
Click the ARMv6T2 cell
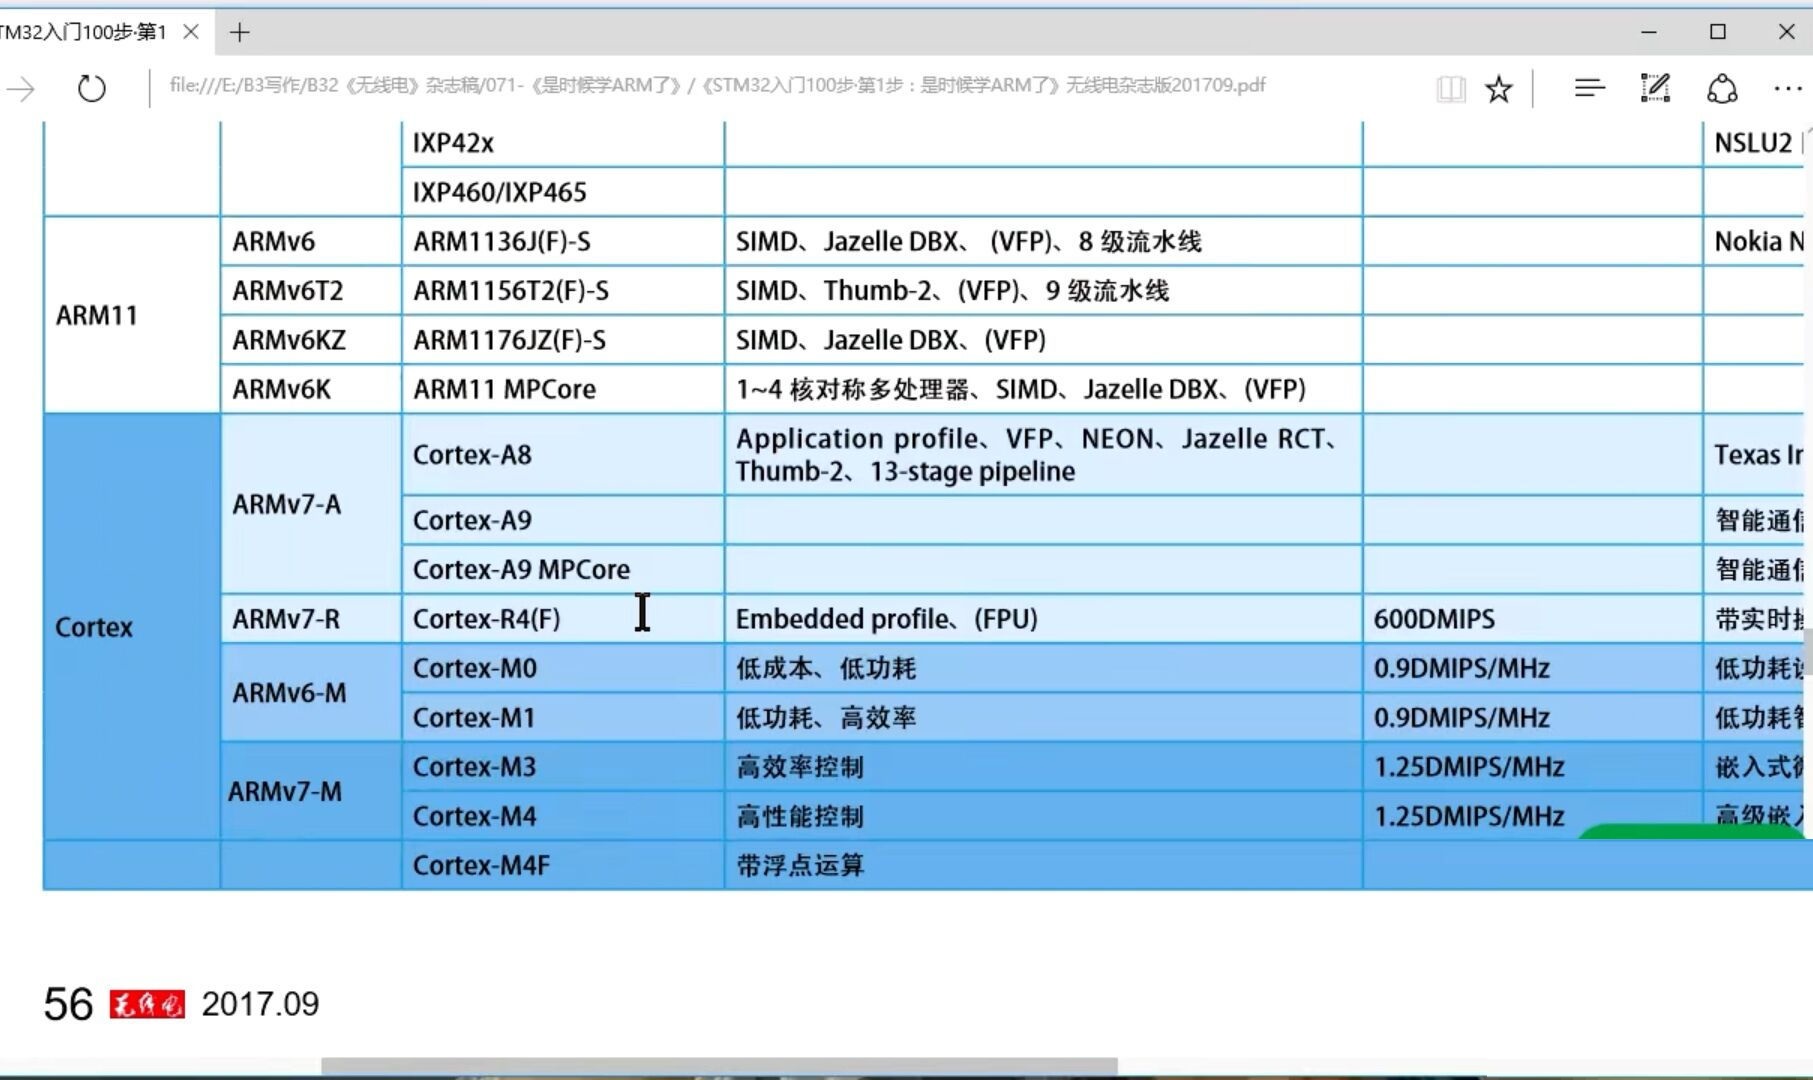[311, 291]
